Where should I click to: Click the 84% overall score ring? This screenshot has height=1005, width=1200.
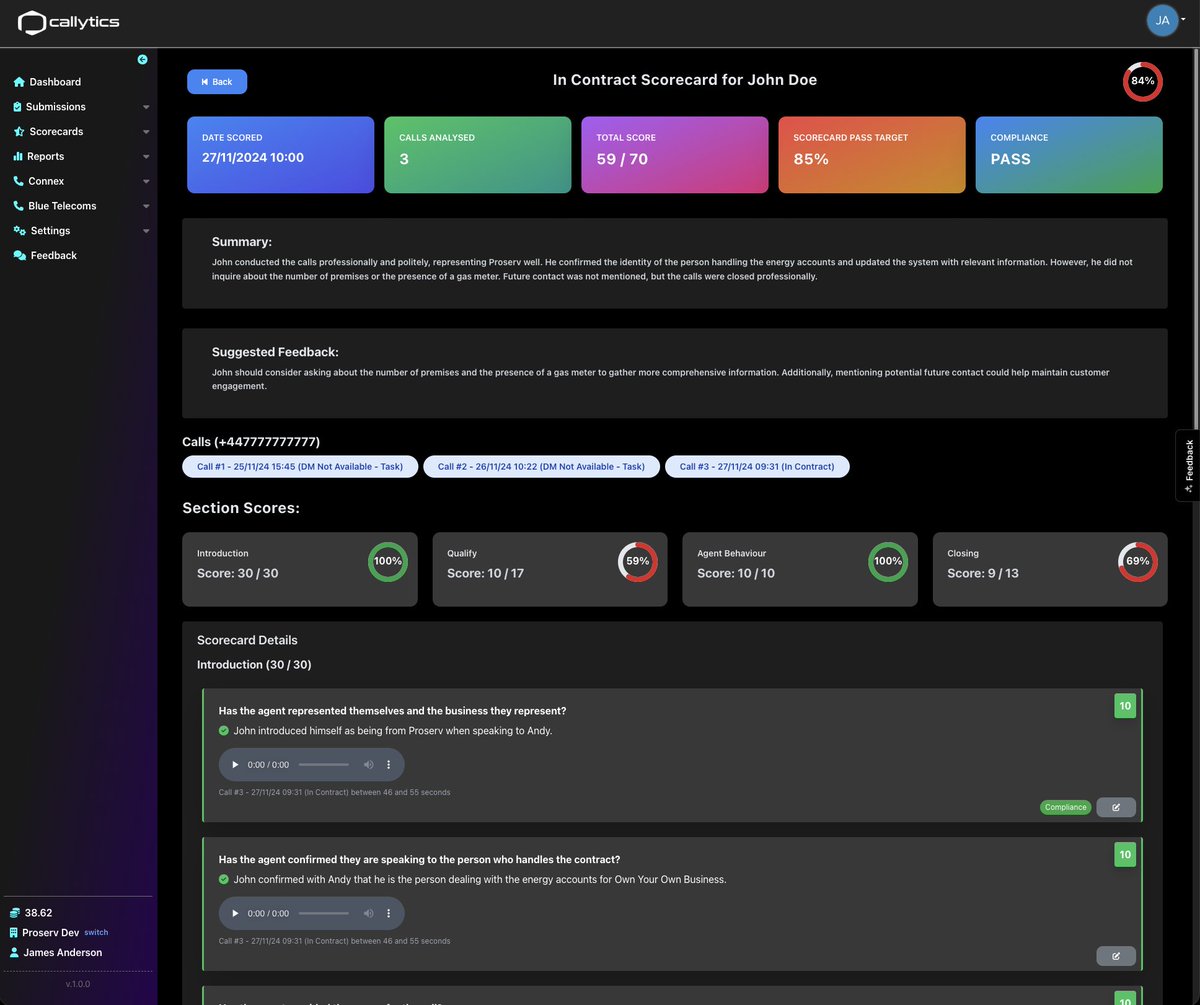click(1143, 81)
